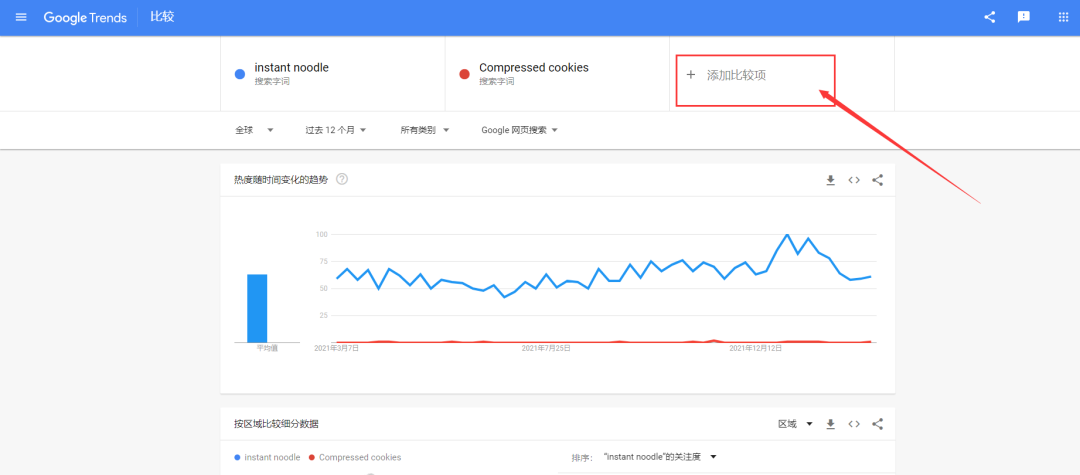The width and height of the screenshot is (1080, 475).
Task: Click the plus icon to add comparison
Action: (691, 75)
